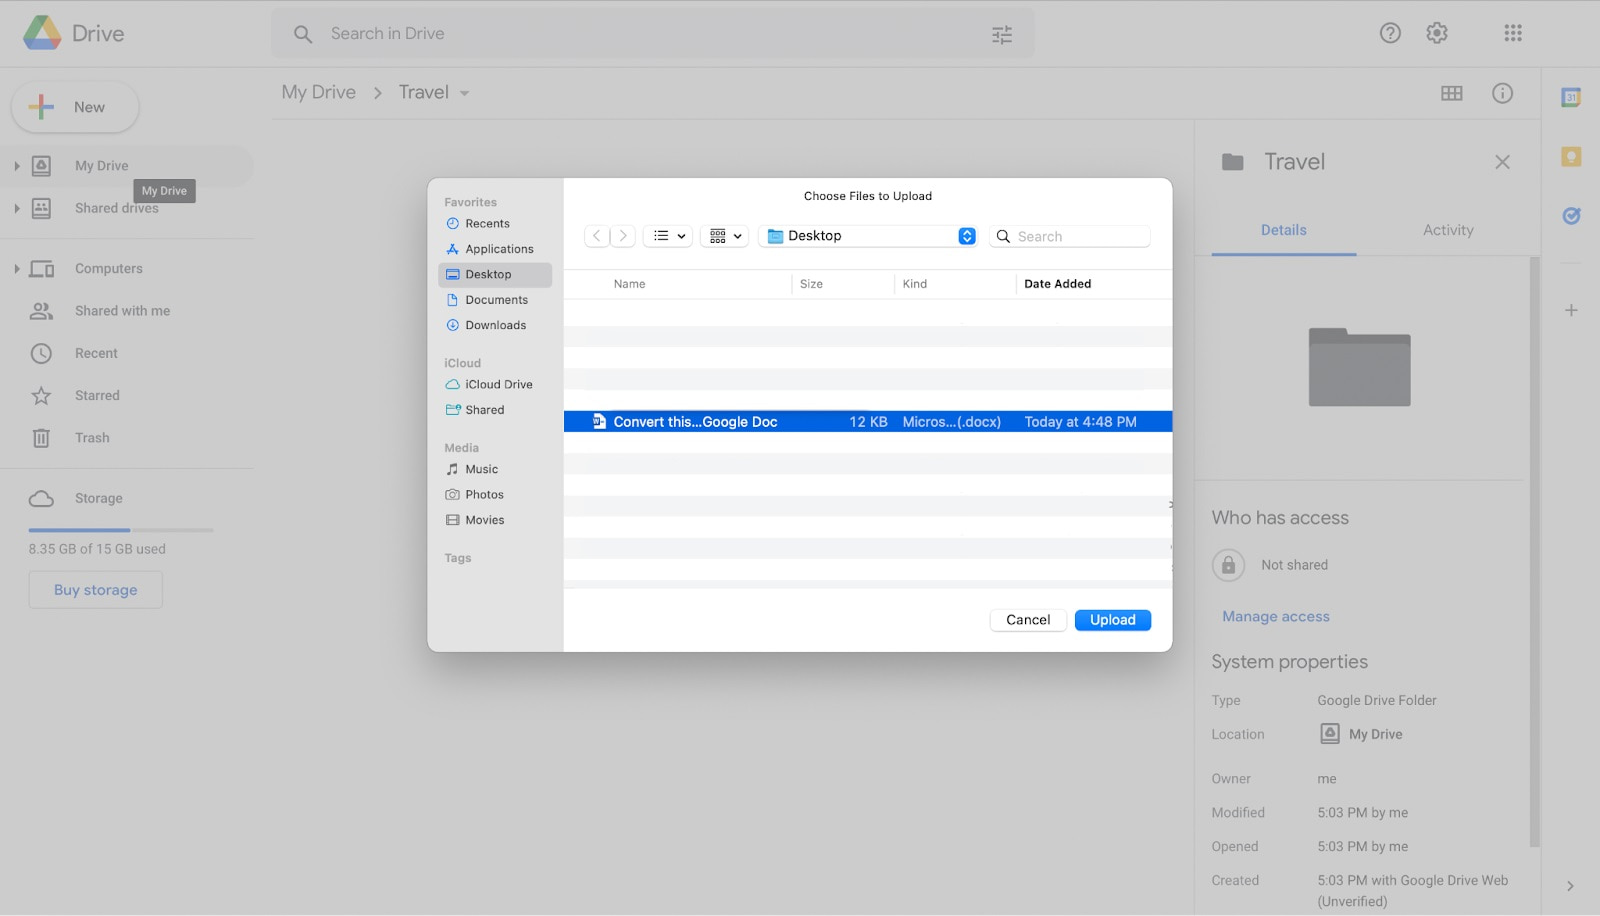Open Google Keep side panel
This screenshot has height=916, width=1600.
[1571, 157]
